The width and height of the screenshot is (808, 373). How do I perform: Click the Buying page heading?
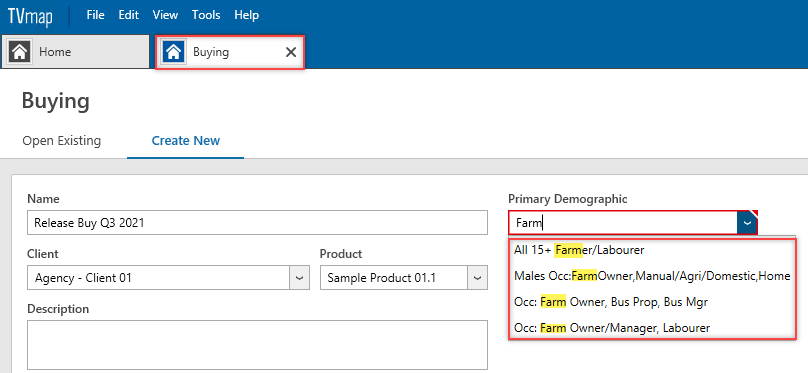tap(56, 101)
